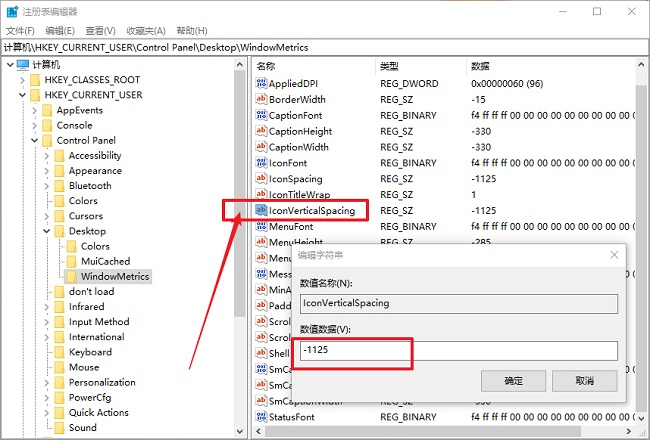650x440 pixels.
Task: Click the CaptionFont binary value icon
Action: pyautogui.click(x=261, y=115)
